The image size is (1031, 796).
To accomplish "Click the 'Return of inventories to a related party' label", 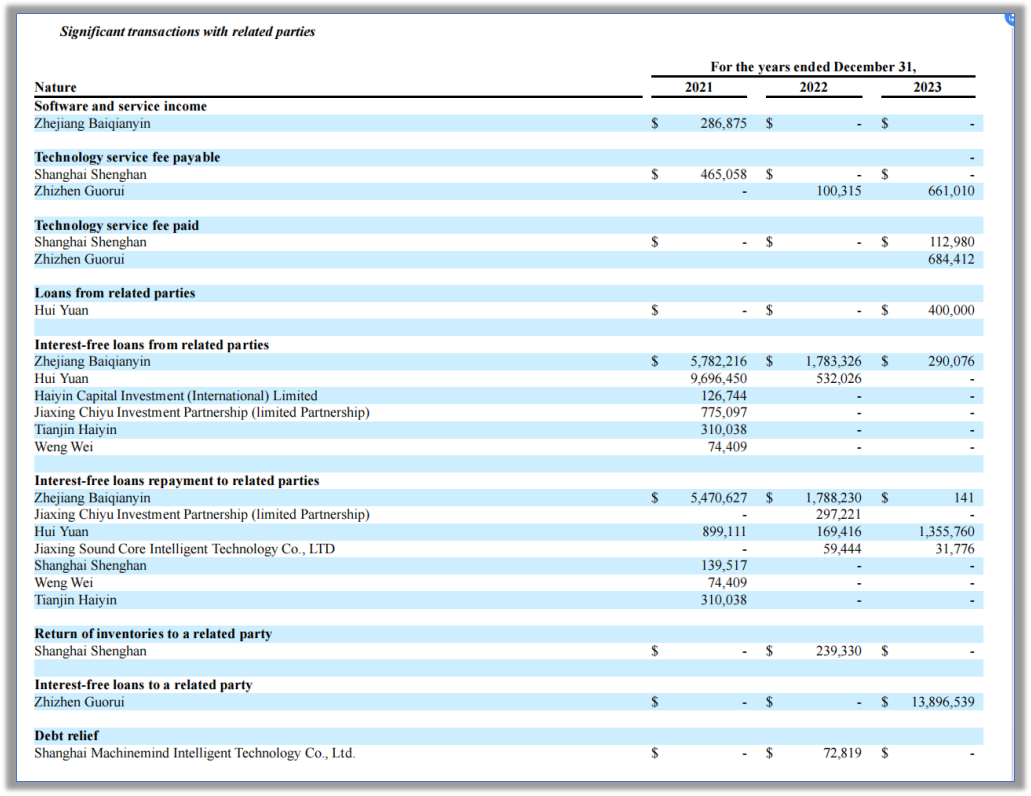I will tap(152, 634).
